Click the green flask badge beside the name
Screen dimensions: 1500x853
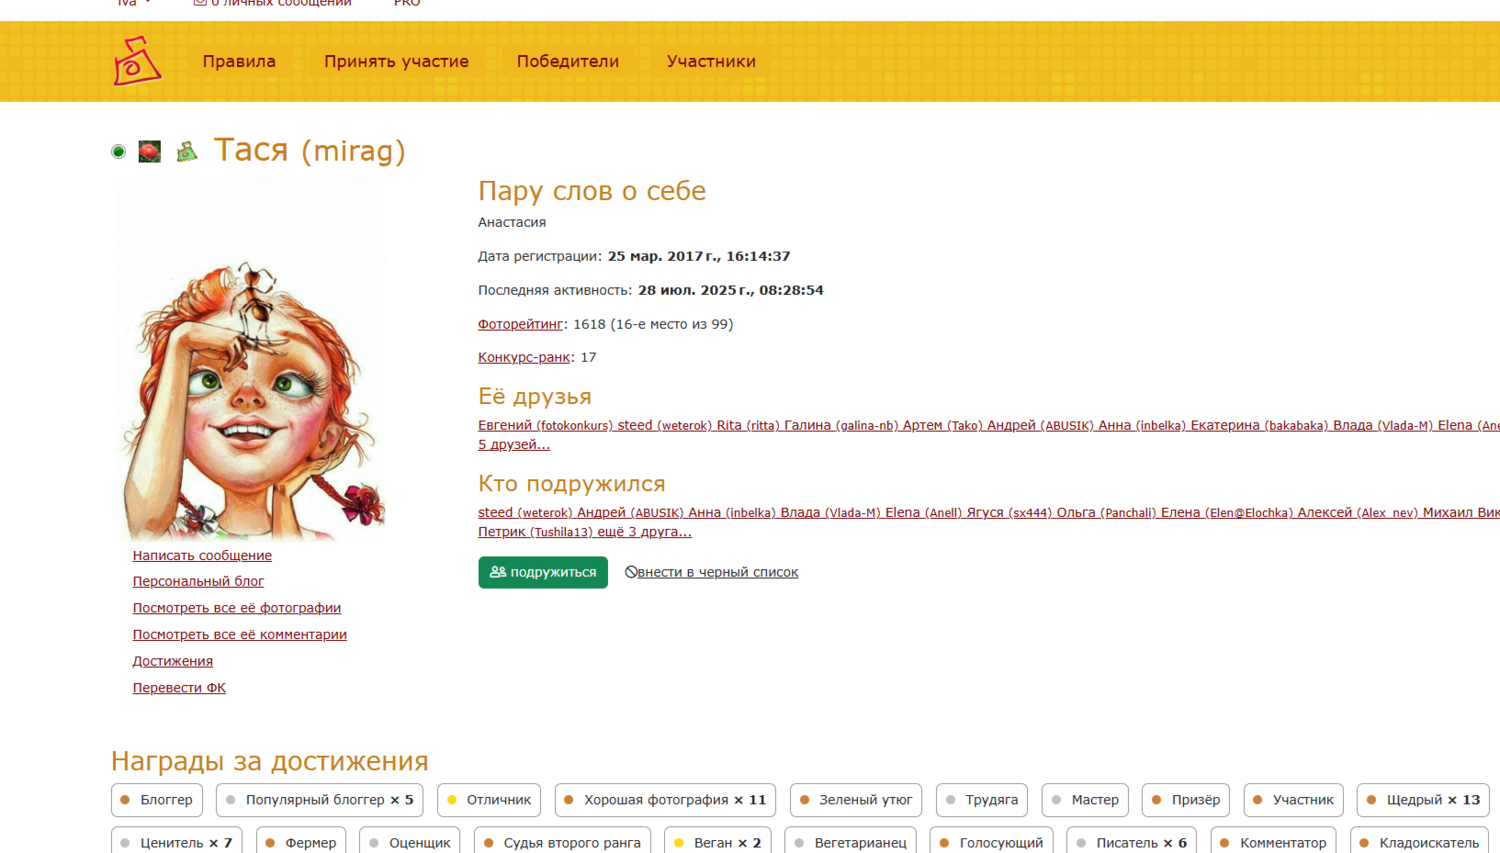[x=187, y=152]
